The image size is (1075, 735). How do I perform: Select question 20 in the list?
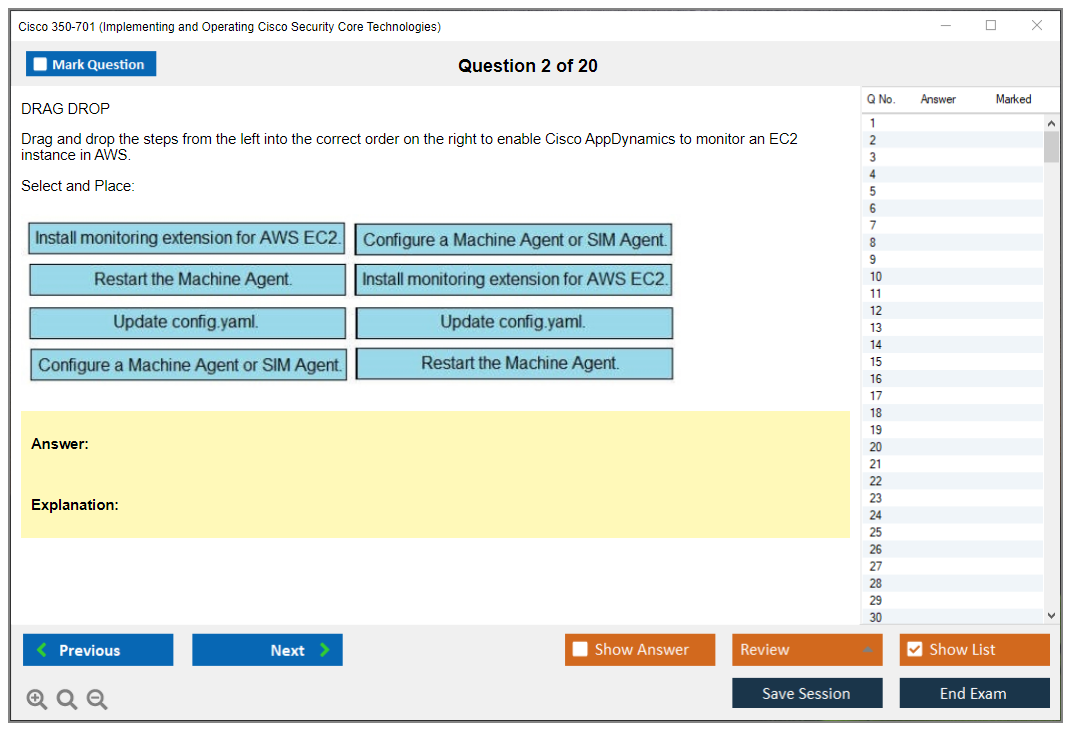876,447
